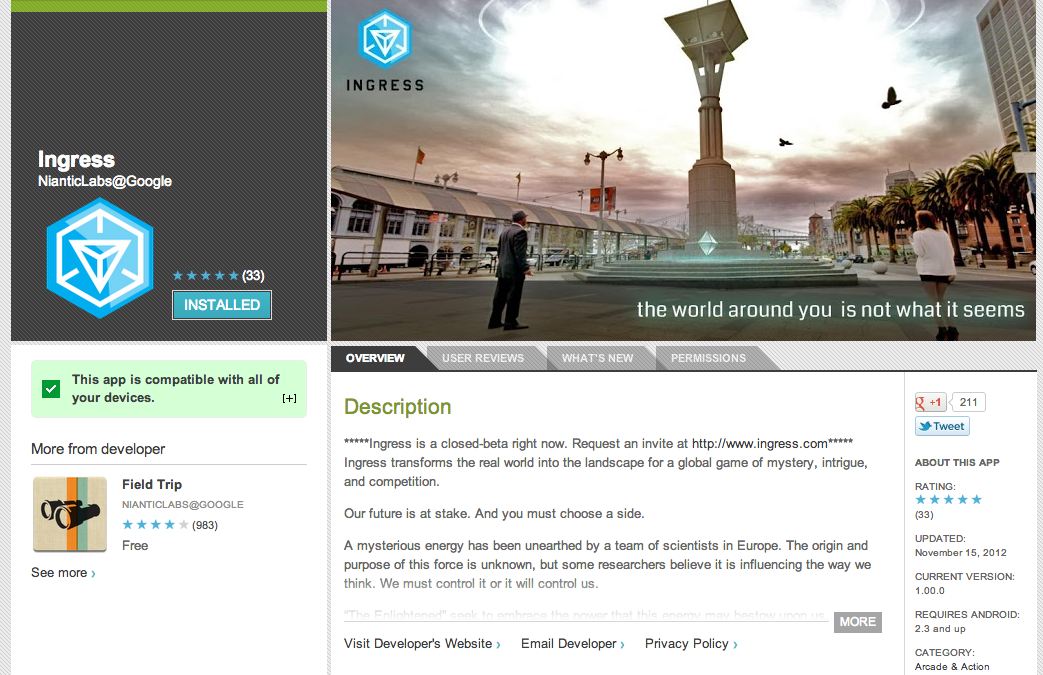Viewport: 1043px width, 675px height.
Task: Click NIANTICLABS@GOOGLE under Field Trip
Action: click(183, 505)
